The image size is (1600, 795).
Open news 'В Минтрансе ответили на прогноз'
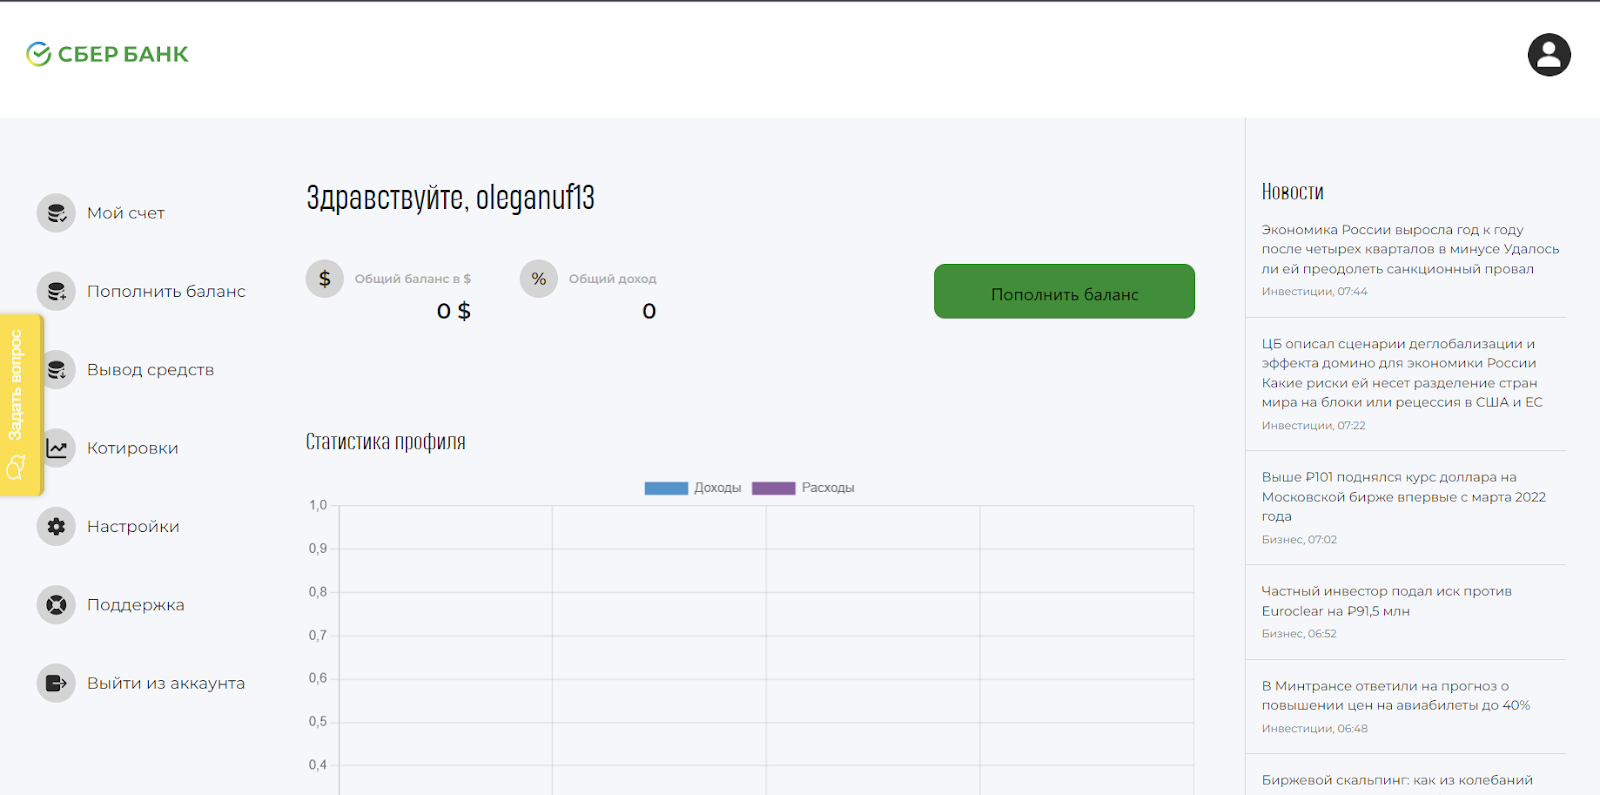point(1396,695)
